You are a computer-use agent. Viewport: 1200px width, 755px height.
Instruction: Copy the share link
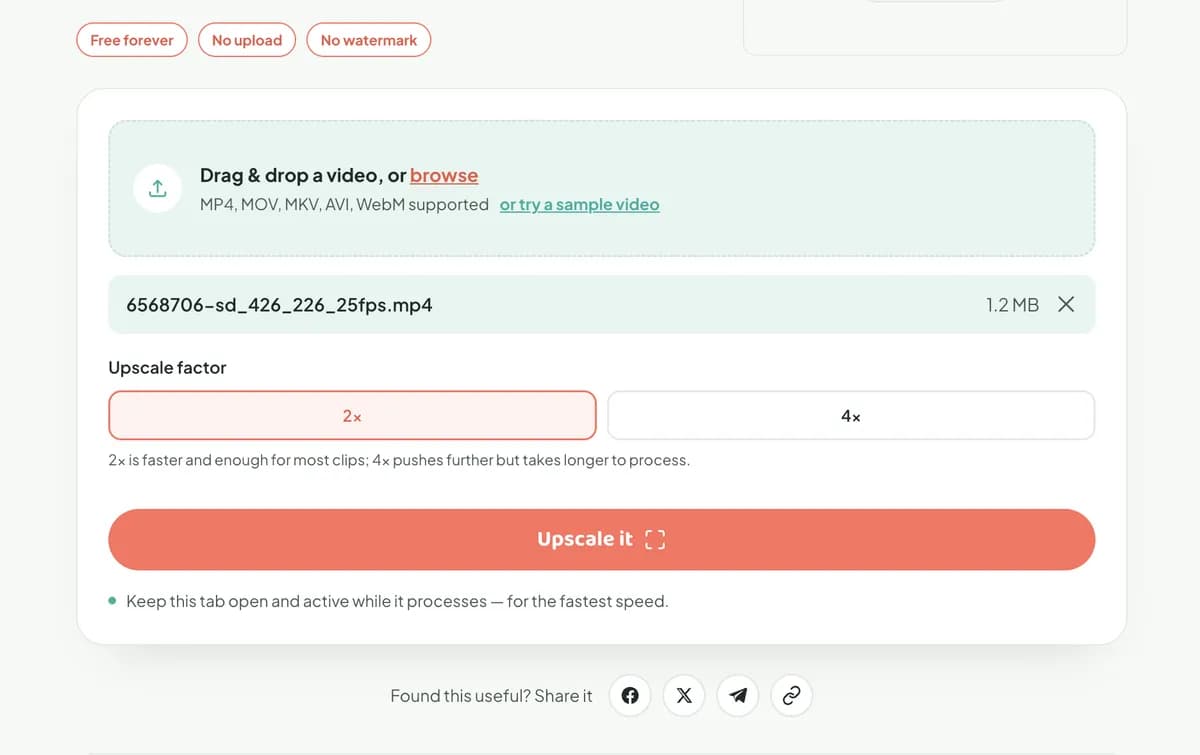click(792, 695)
